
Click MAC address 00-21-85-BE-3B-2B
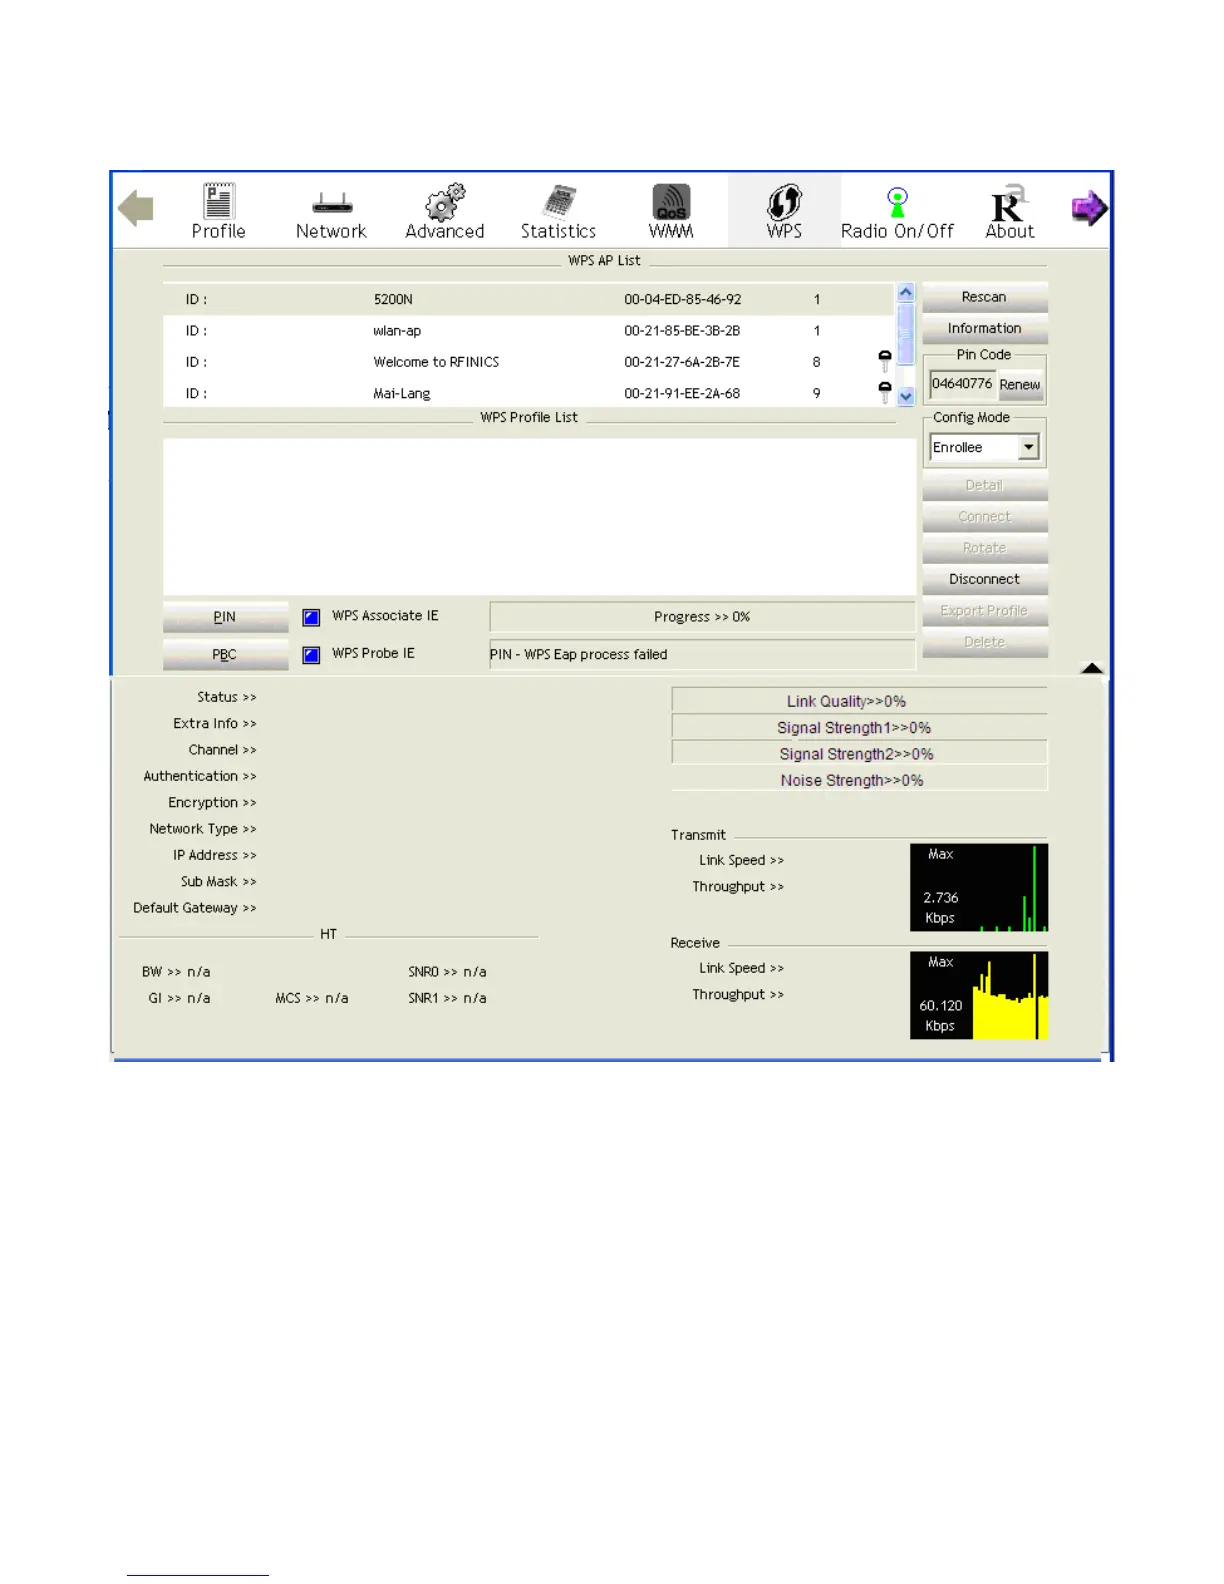click(682, 330)
